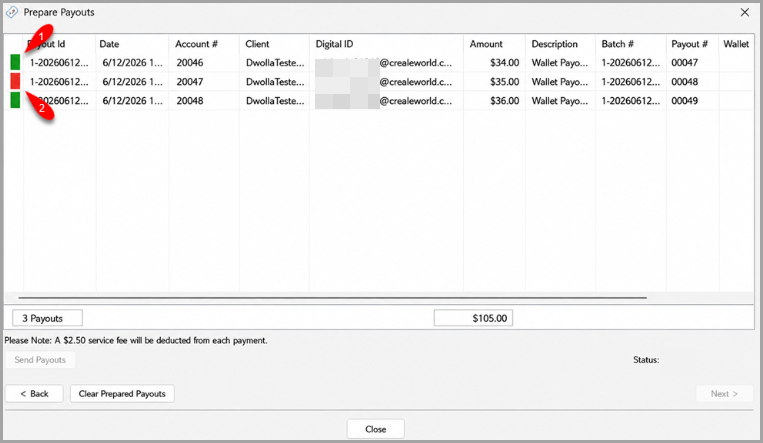Viewport: 763px width, 443px height.
Task: Click the Client cell in row 20047
Action: pyautogui.click(x=275, y=81)
